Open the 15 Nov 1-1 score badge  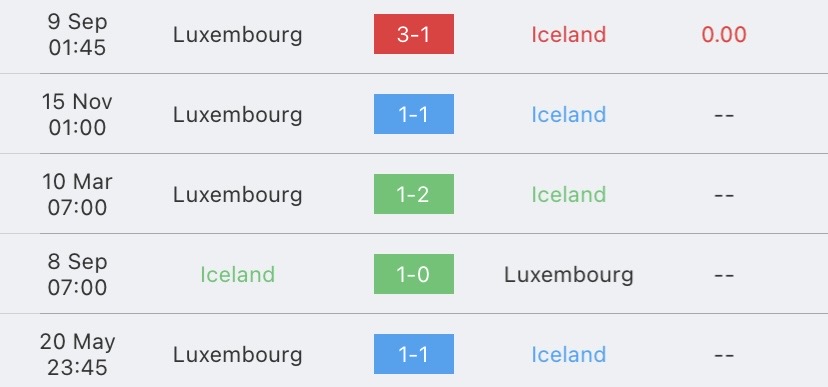[413, 114]
